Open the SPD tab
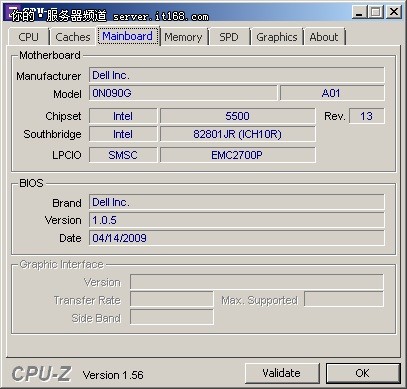This screenshot has width=407, height=389. pos(229,37)
